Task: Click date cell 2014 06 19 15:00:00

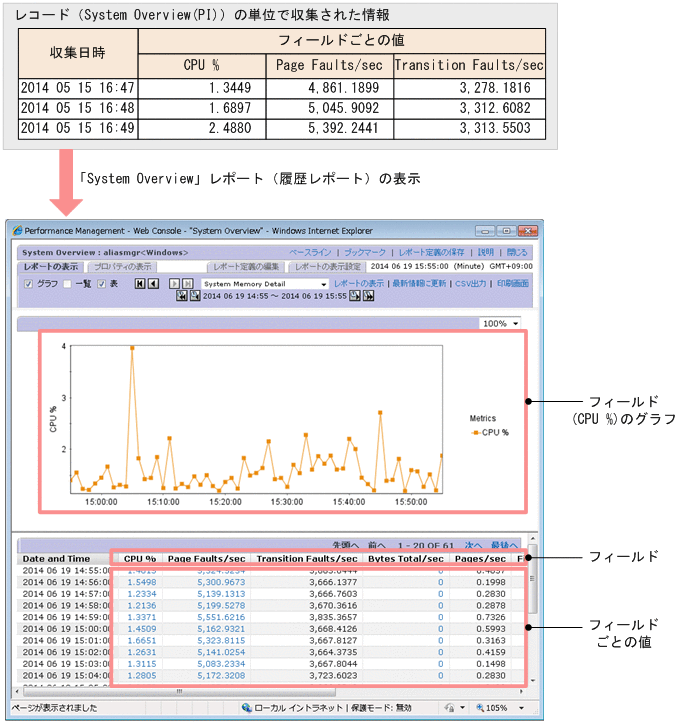Action: [67, 629]
